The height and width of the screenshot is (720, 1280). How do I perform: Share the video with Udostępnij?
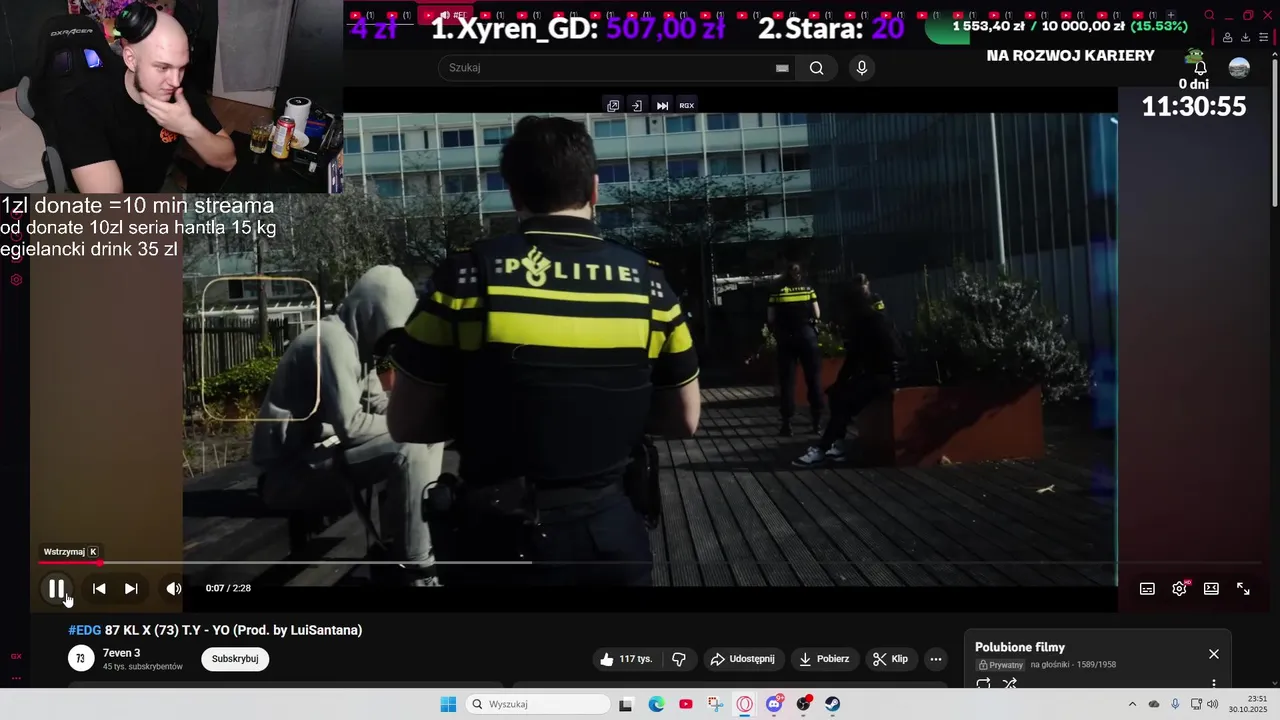pyautogui.click(x=742, y=659)
